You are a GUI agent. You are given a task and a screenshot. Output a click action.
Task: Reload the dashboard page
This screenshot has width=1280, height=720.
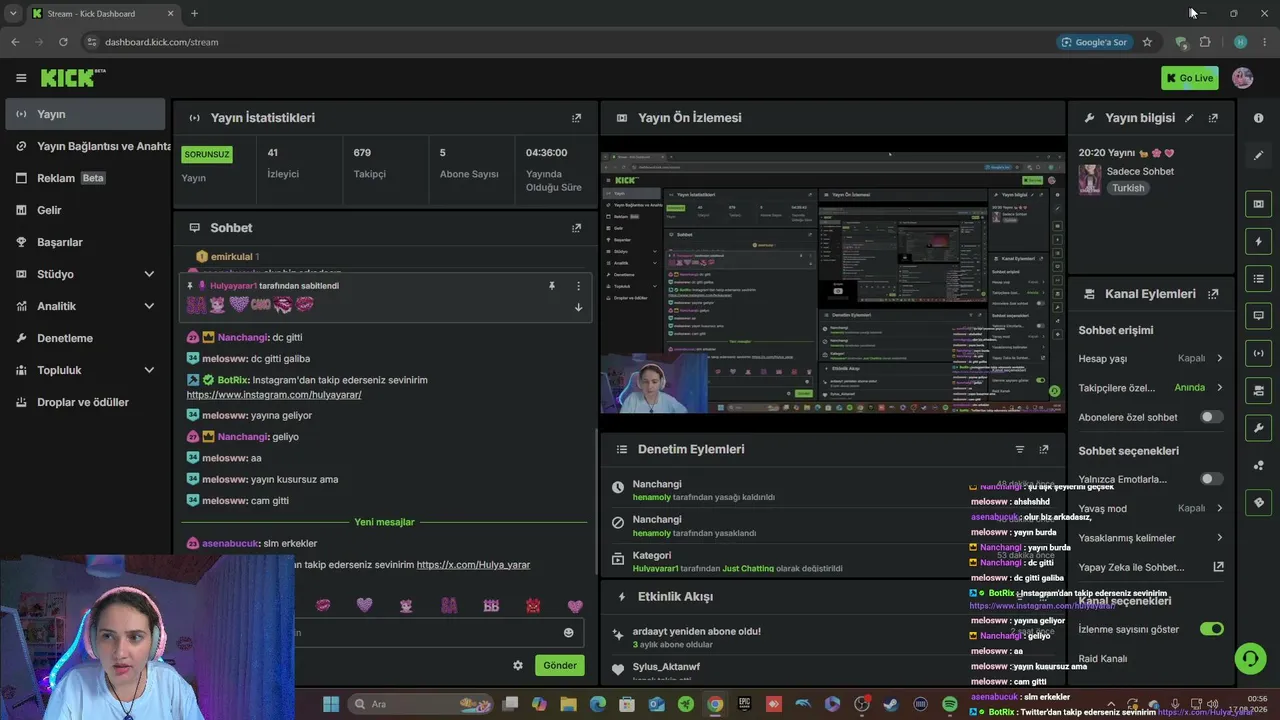pyautogui.click(x=63, y=42)
